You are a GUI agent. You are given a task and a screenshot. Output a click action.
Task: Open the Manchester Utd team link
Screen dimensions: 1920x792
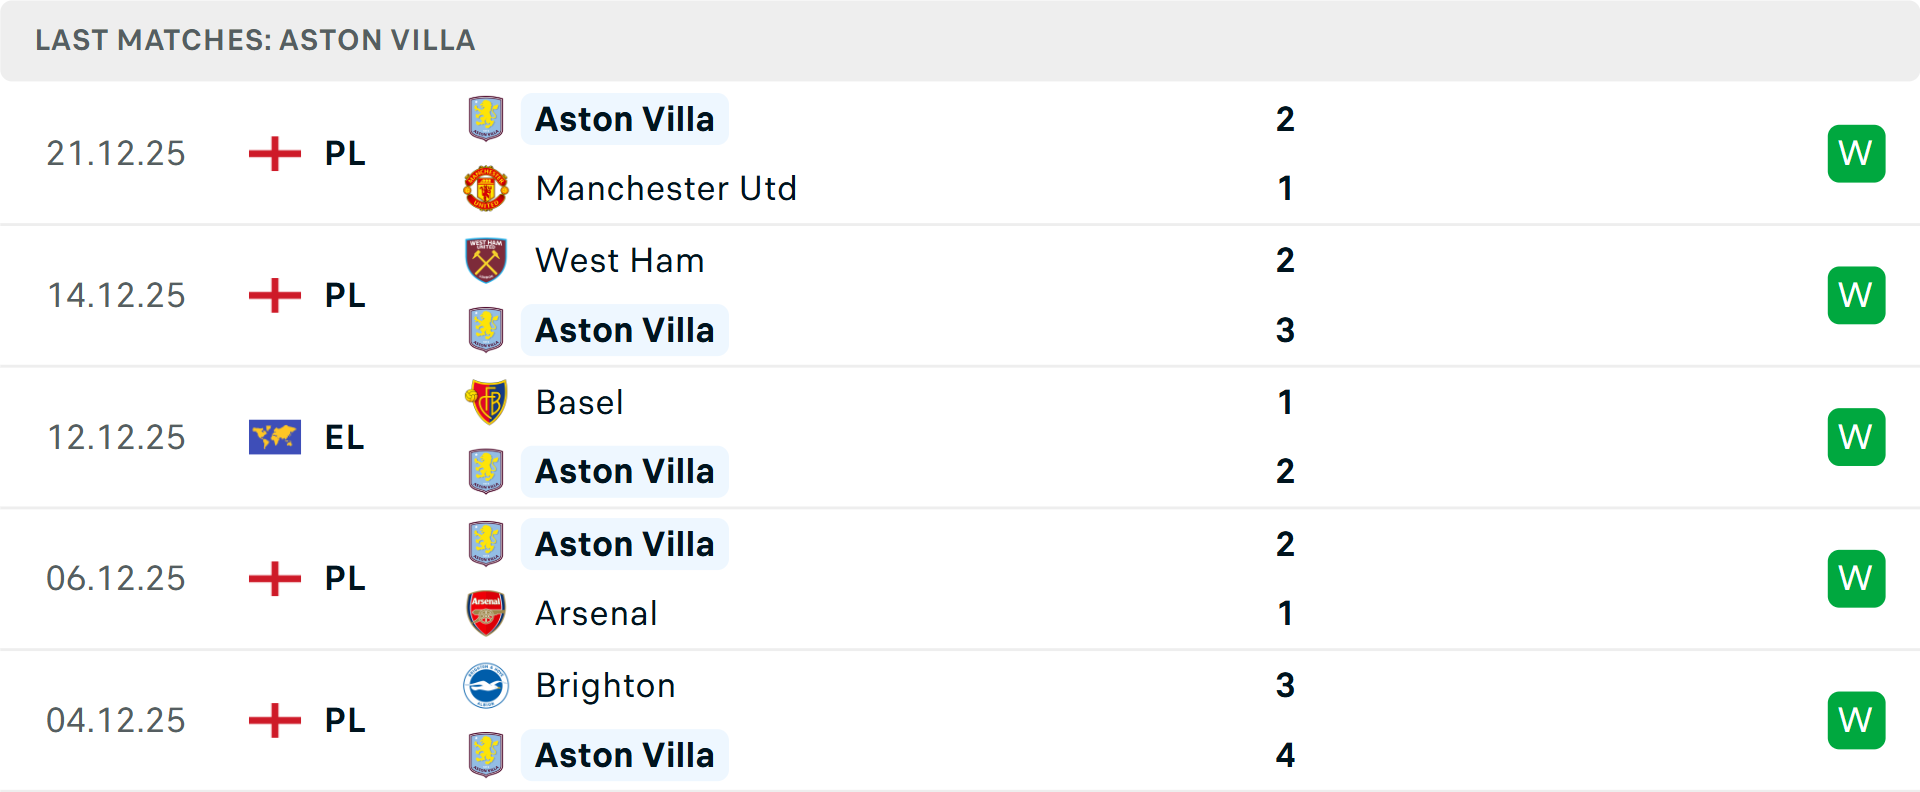tap(666, 188)
